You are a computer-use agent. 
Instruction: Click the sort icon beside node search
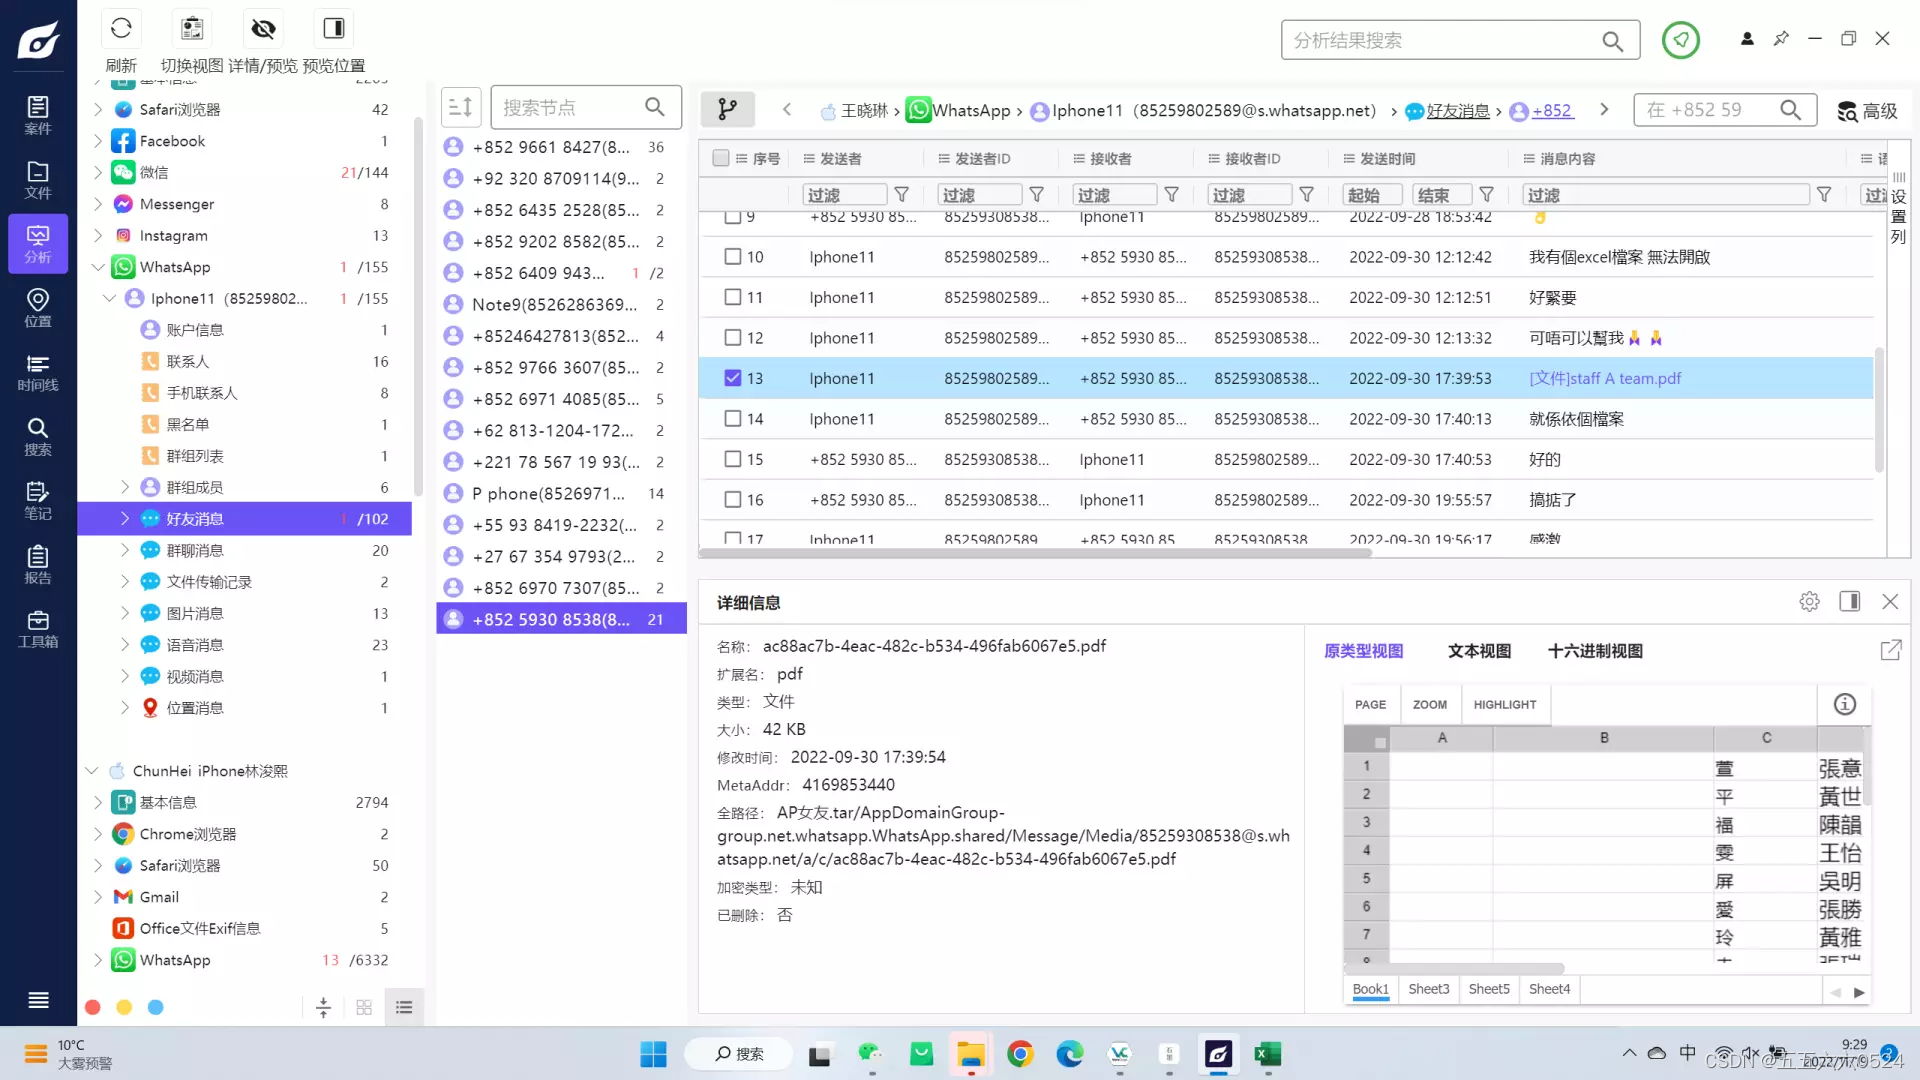[x=461, y=107]
